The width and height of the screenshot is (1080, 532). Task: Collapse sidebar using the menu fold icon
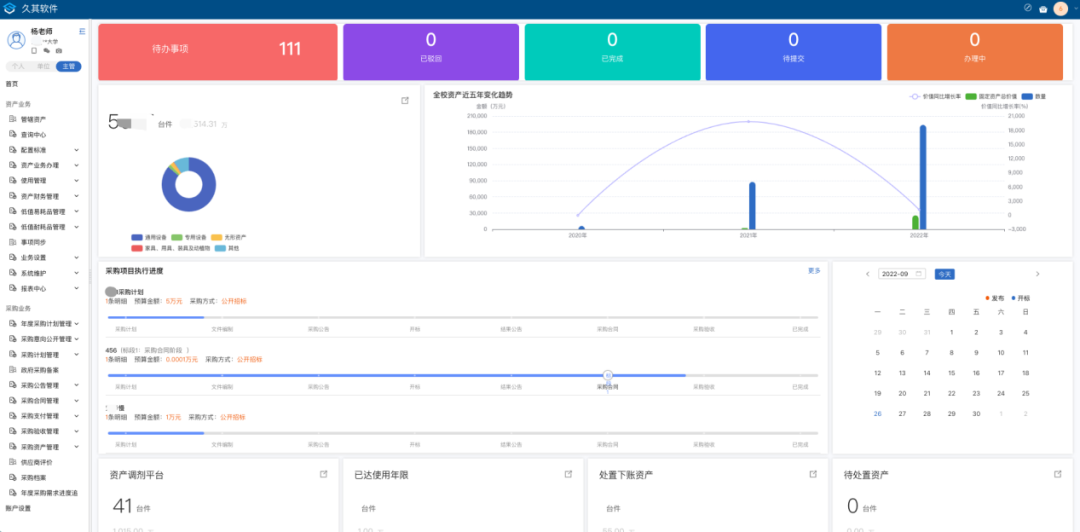coord(82,32)
